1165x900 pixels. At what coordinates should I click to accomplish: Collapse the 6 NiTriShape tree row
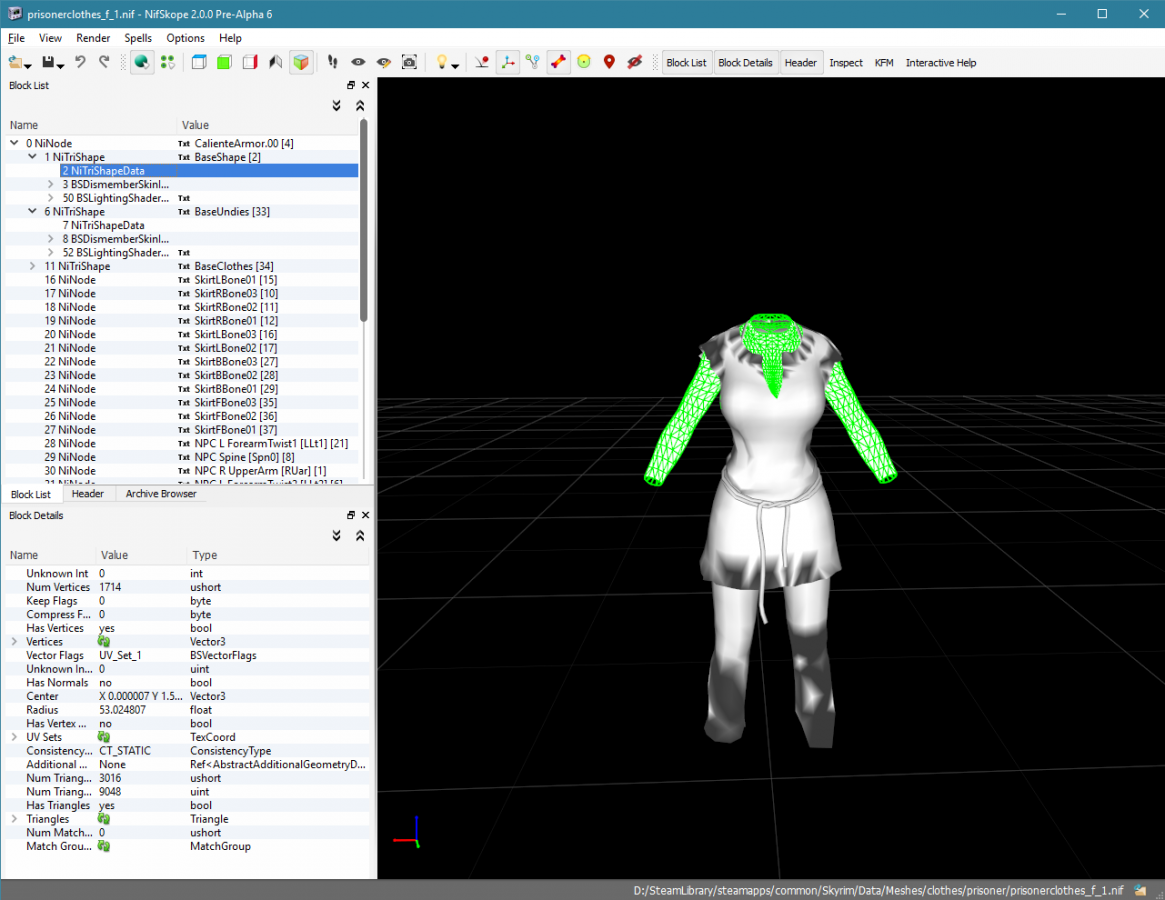click(32, 211)
